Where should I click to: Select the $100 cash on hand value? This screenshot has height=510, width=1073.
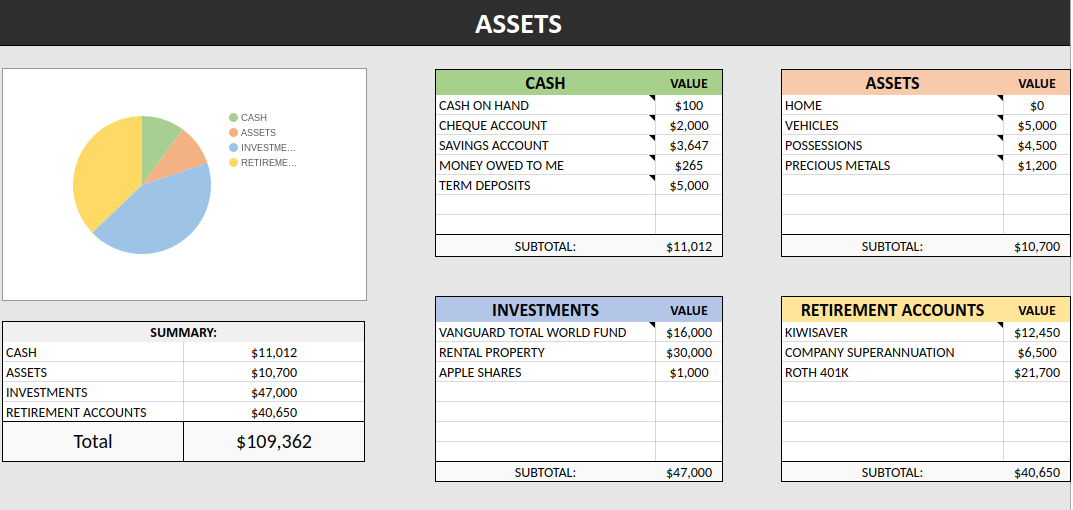tap(689, 105)
